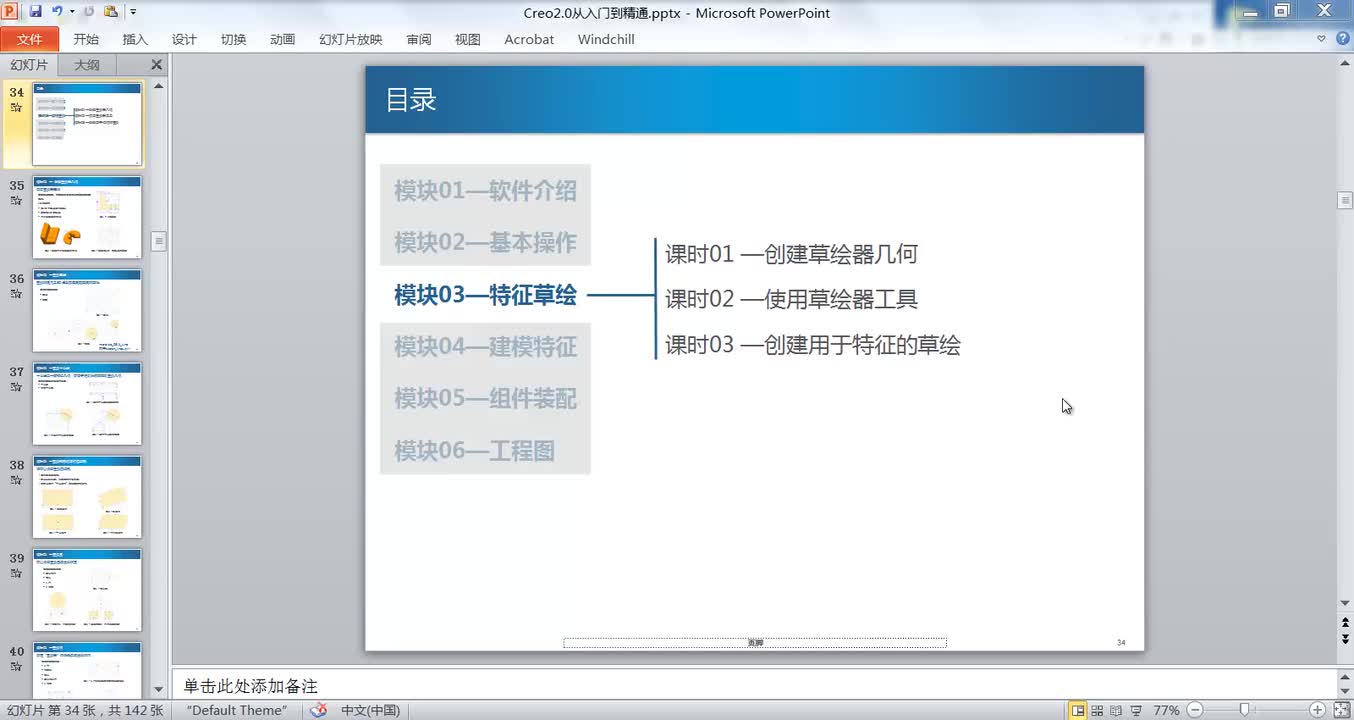The width and height of the screenshot is (1354, 720).
Task: Switch to the 大纲 outline pane tab
Action: tap(87, 65)
